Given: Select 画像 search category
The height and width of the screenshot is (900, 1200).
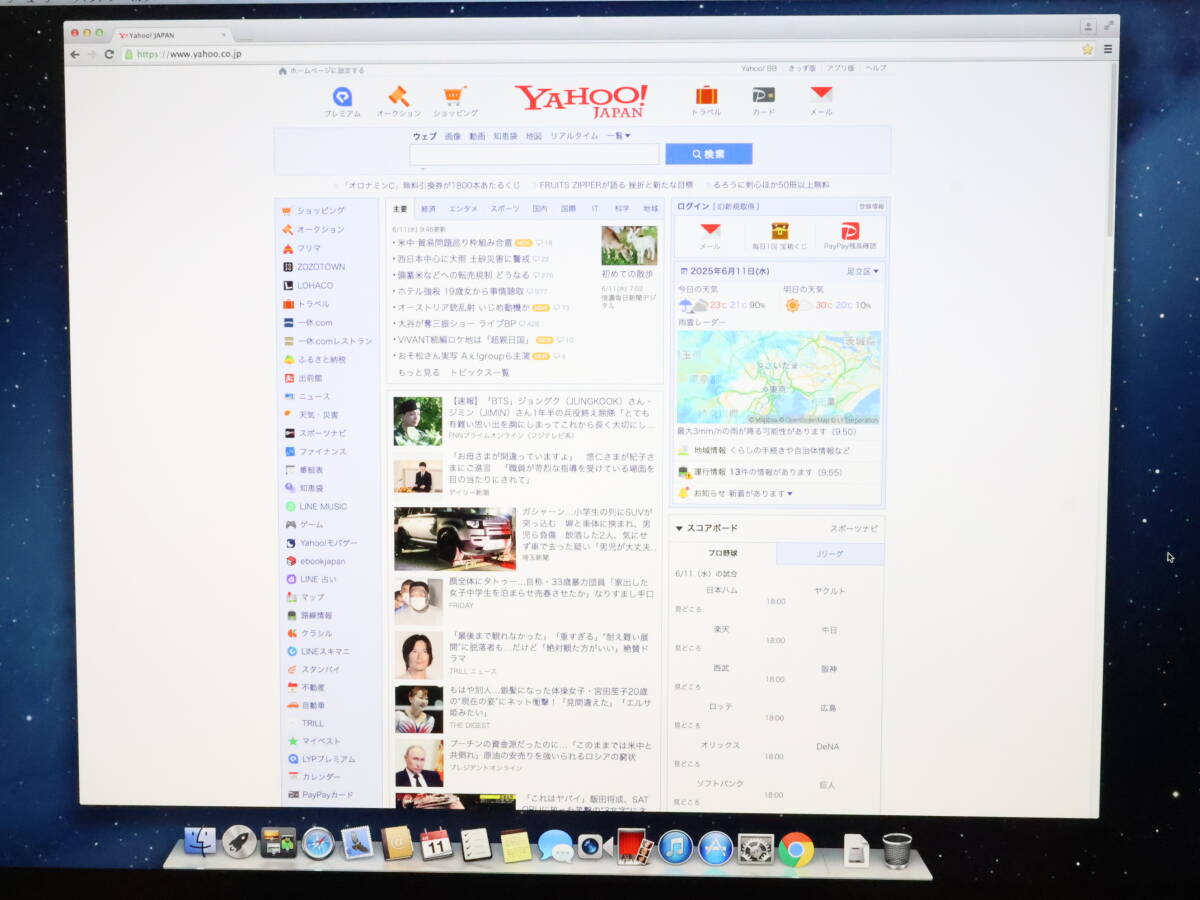Looking at the screenshot, I should tap(453, 136).
